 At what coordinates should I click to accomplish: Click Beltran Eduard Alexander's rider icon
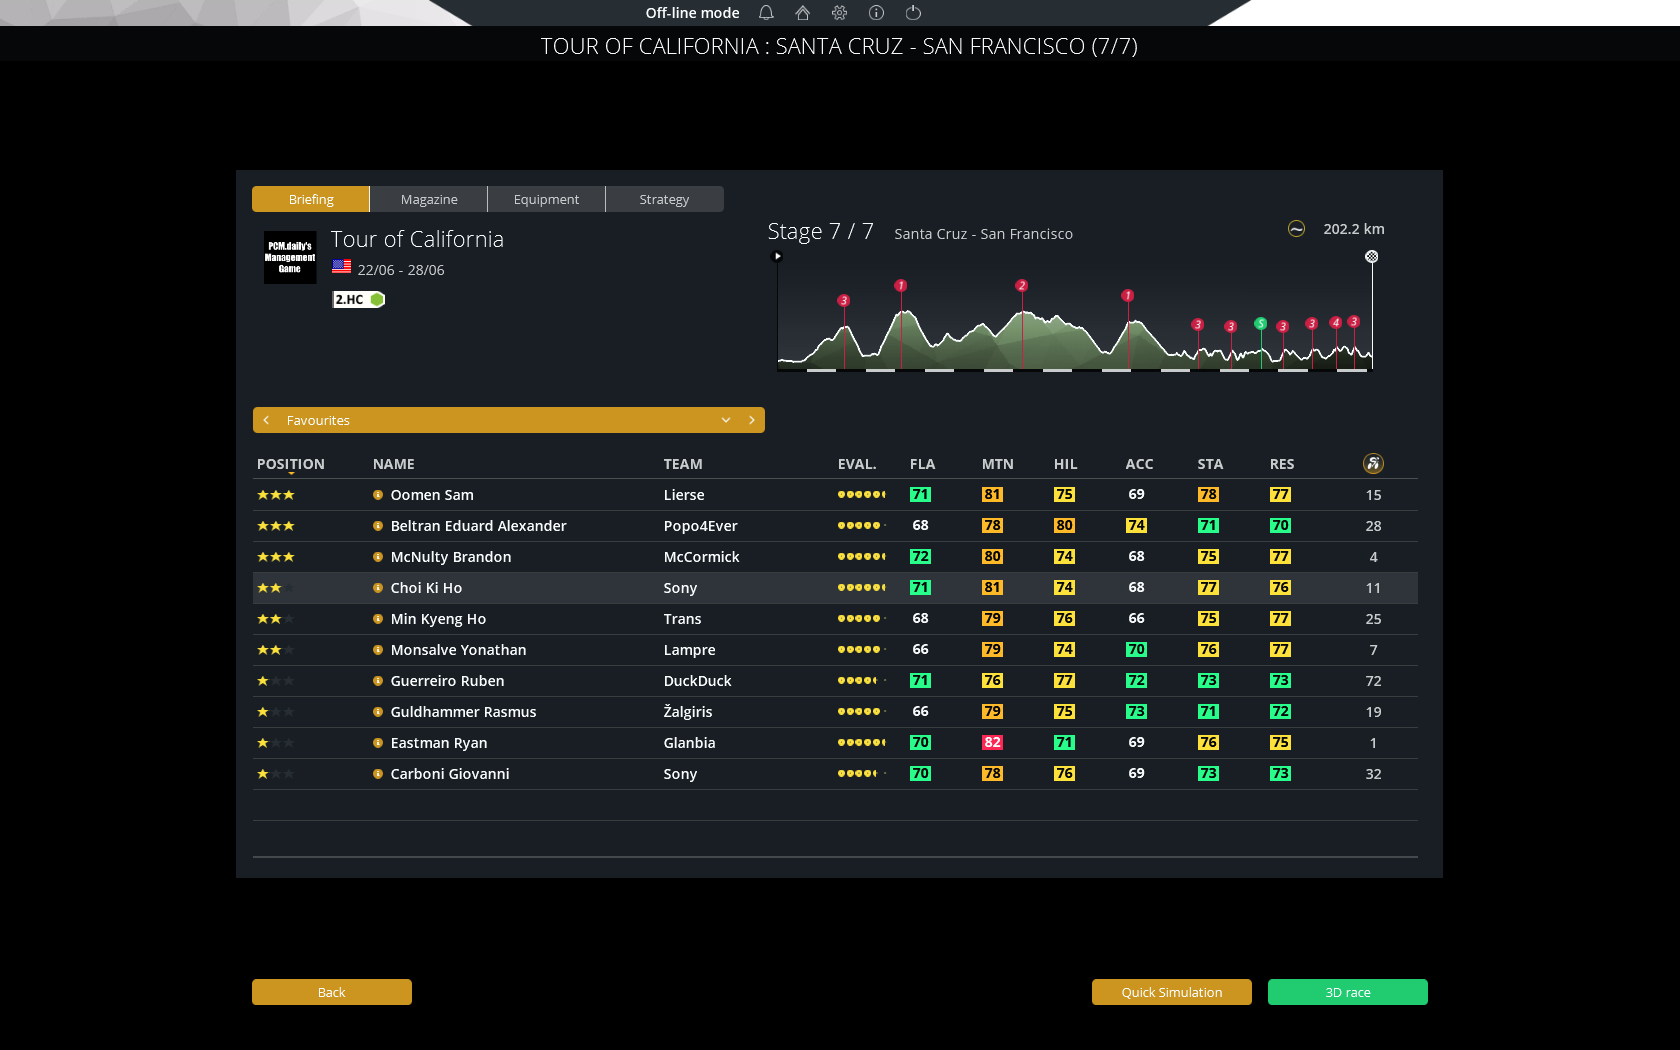[x=378, y=526]
